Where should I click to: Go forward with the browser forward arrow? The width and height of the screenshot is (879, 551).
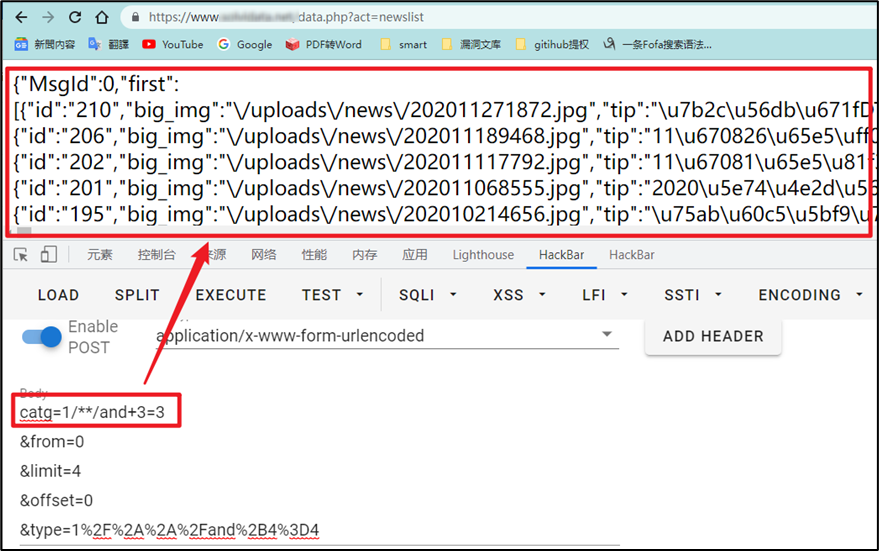click(x=48, y=17)
